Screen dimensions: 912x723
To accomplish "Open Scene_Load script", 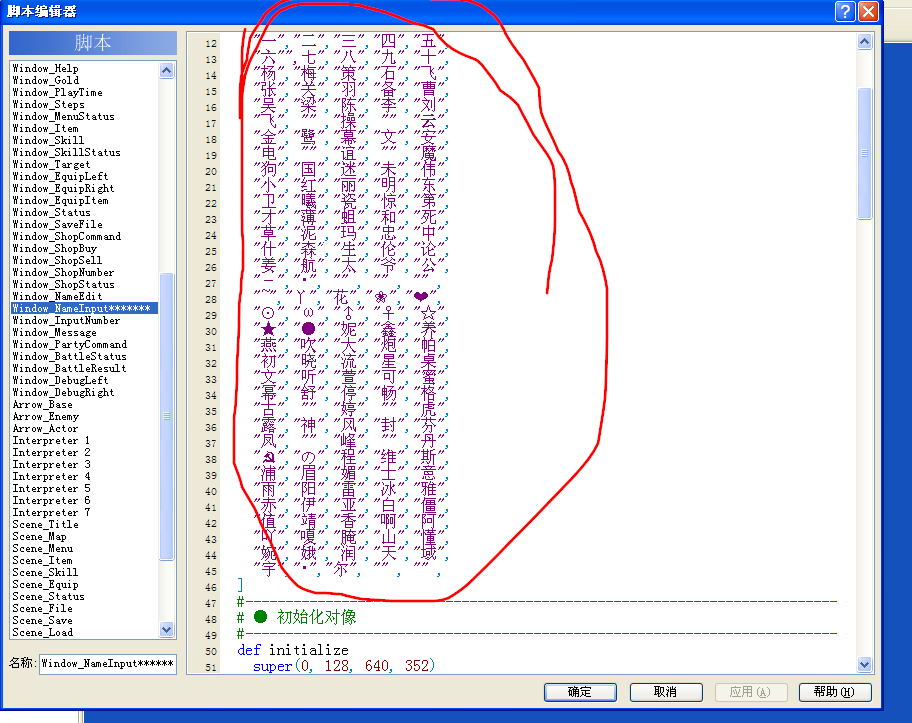I will point(42,632).
